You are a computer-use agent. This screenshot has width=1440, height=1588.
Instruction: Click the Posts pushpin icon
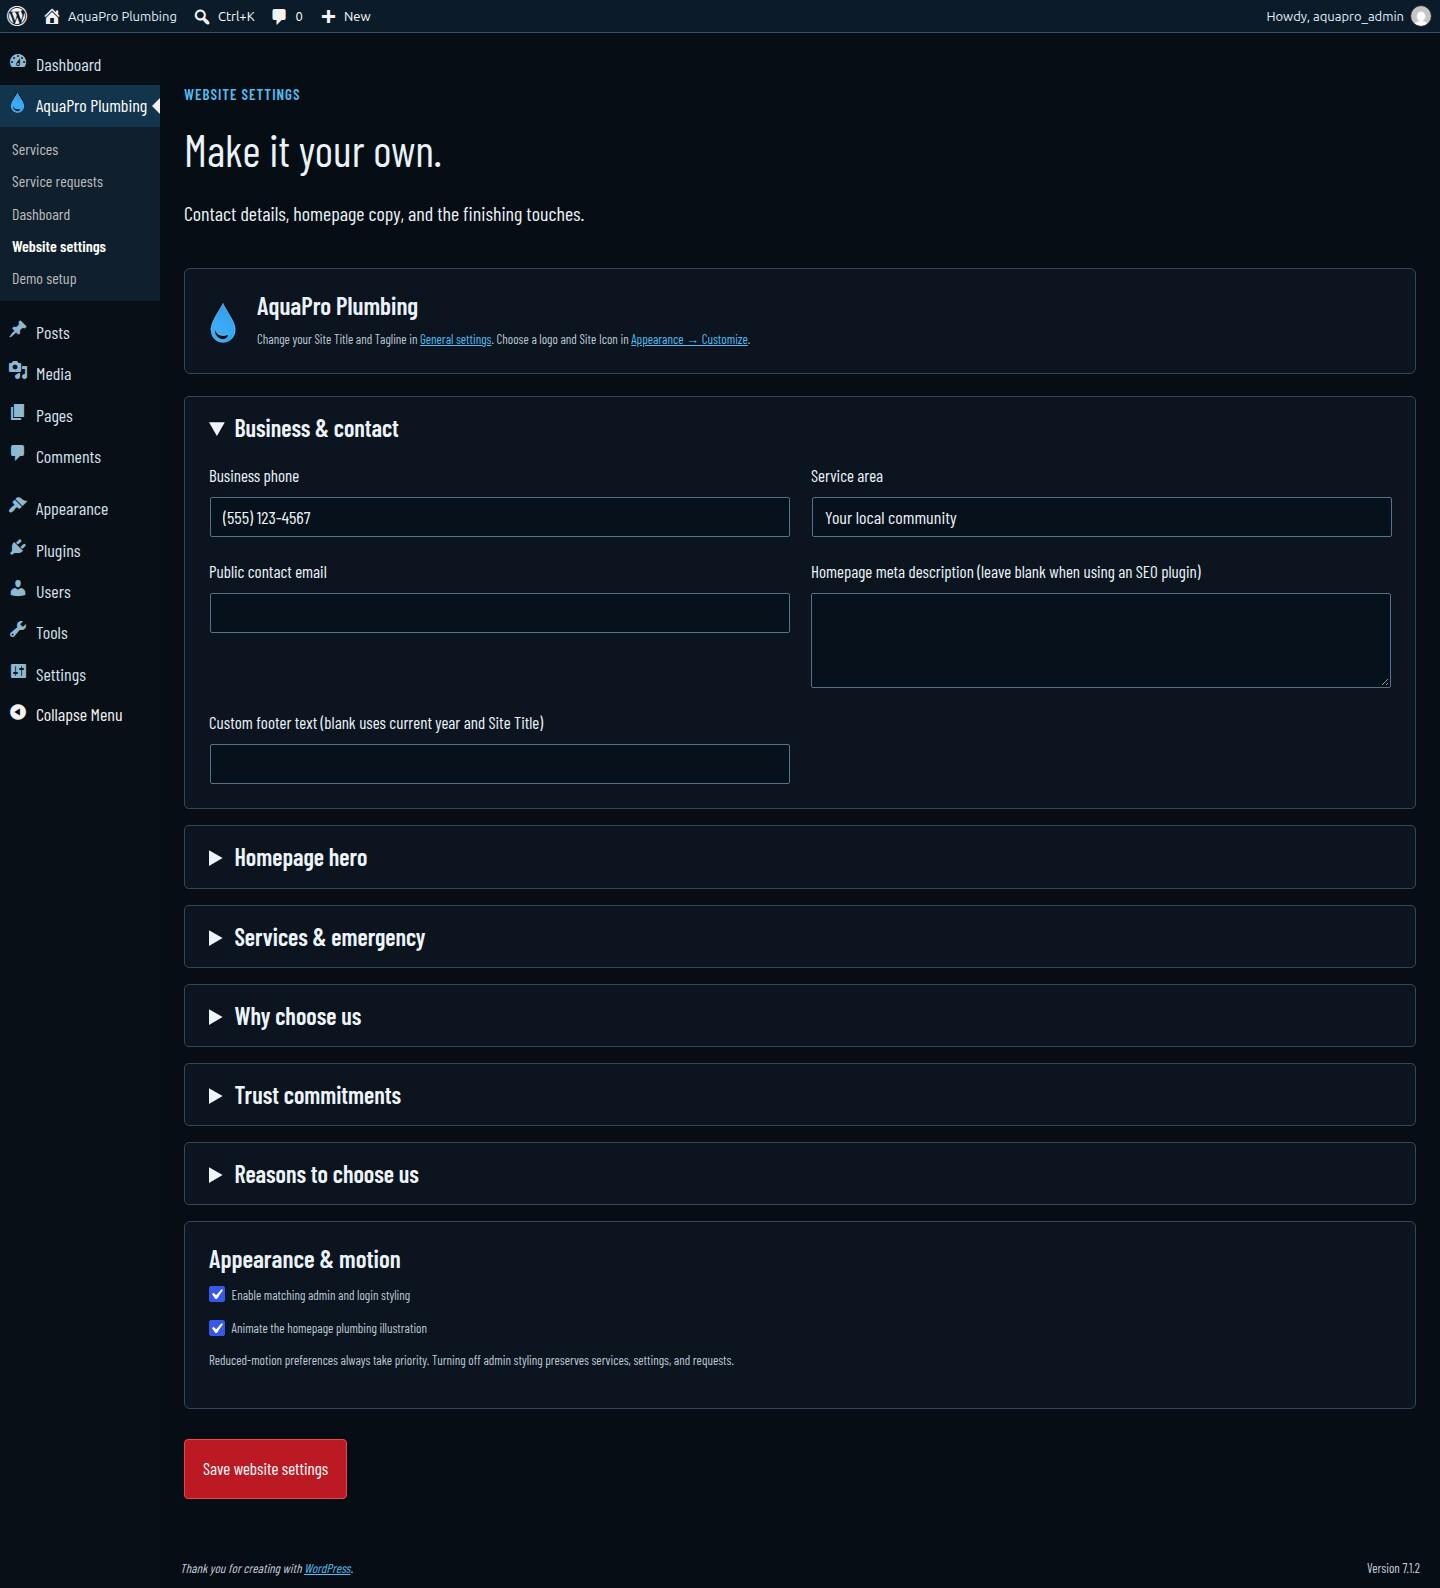click(x=18, y=331)
